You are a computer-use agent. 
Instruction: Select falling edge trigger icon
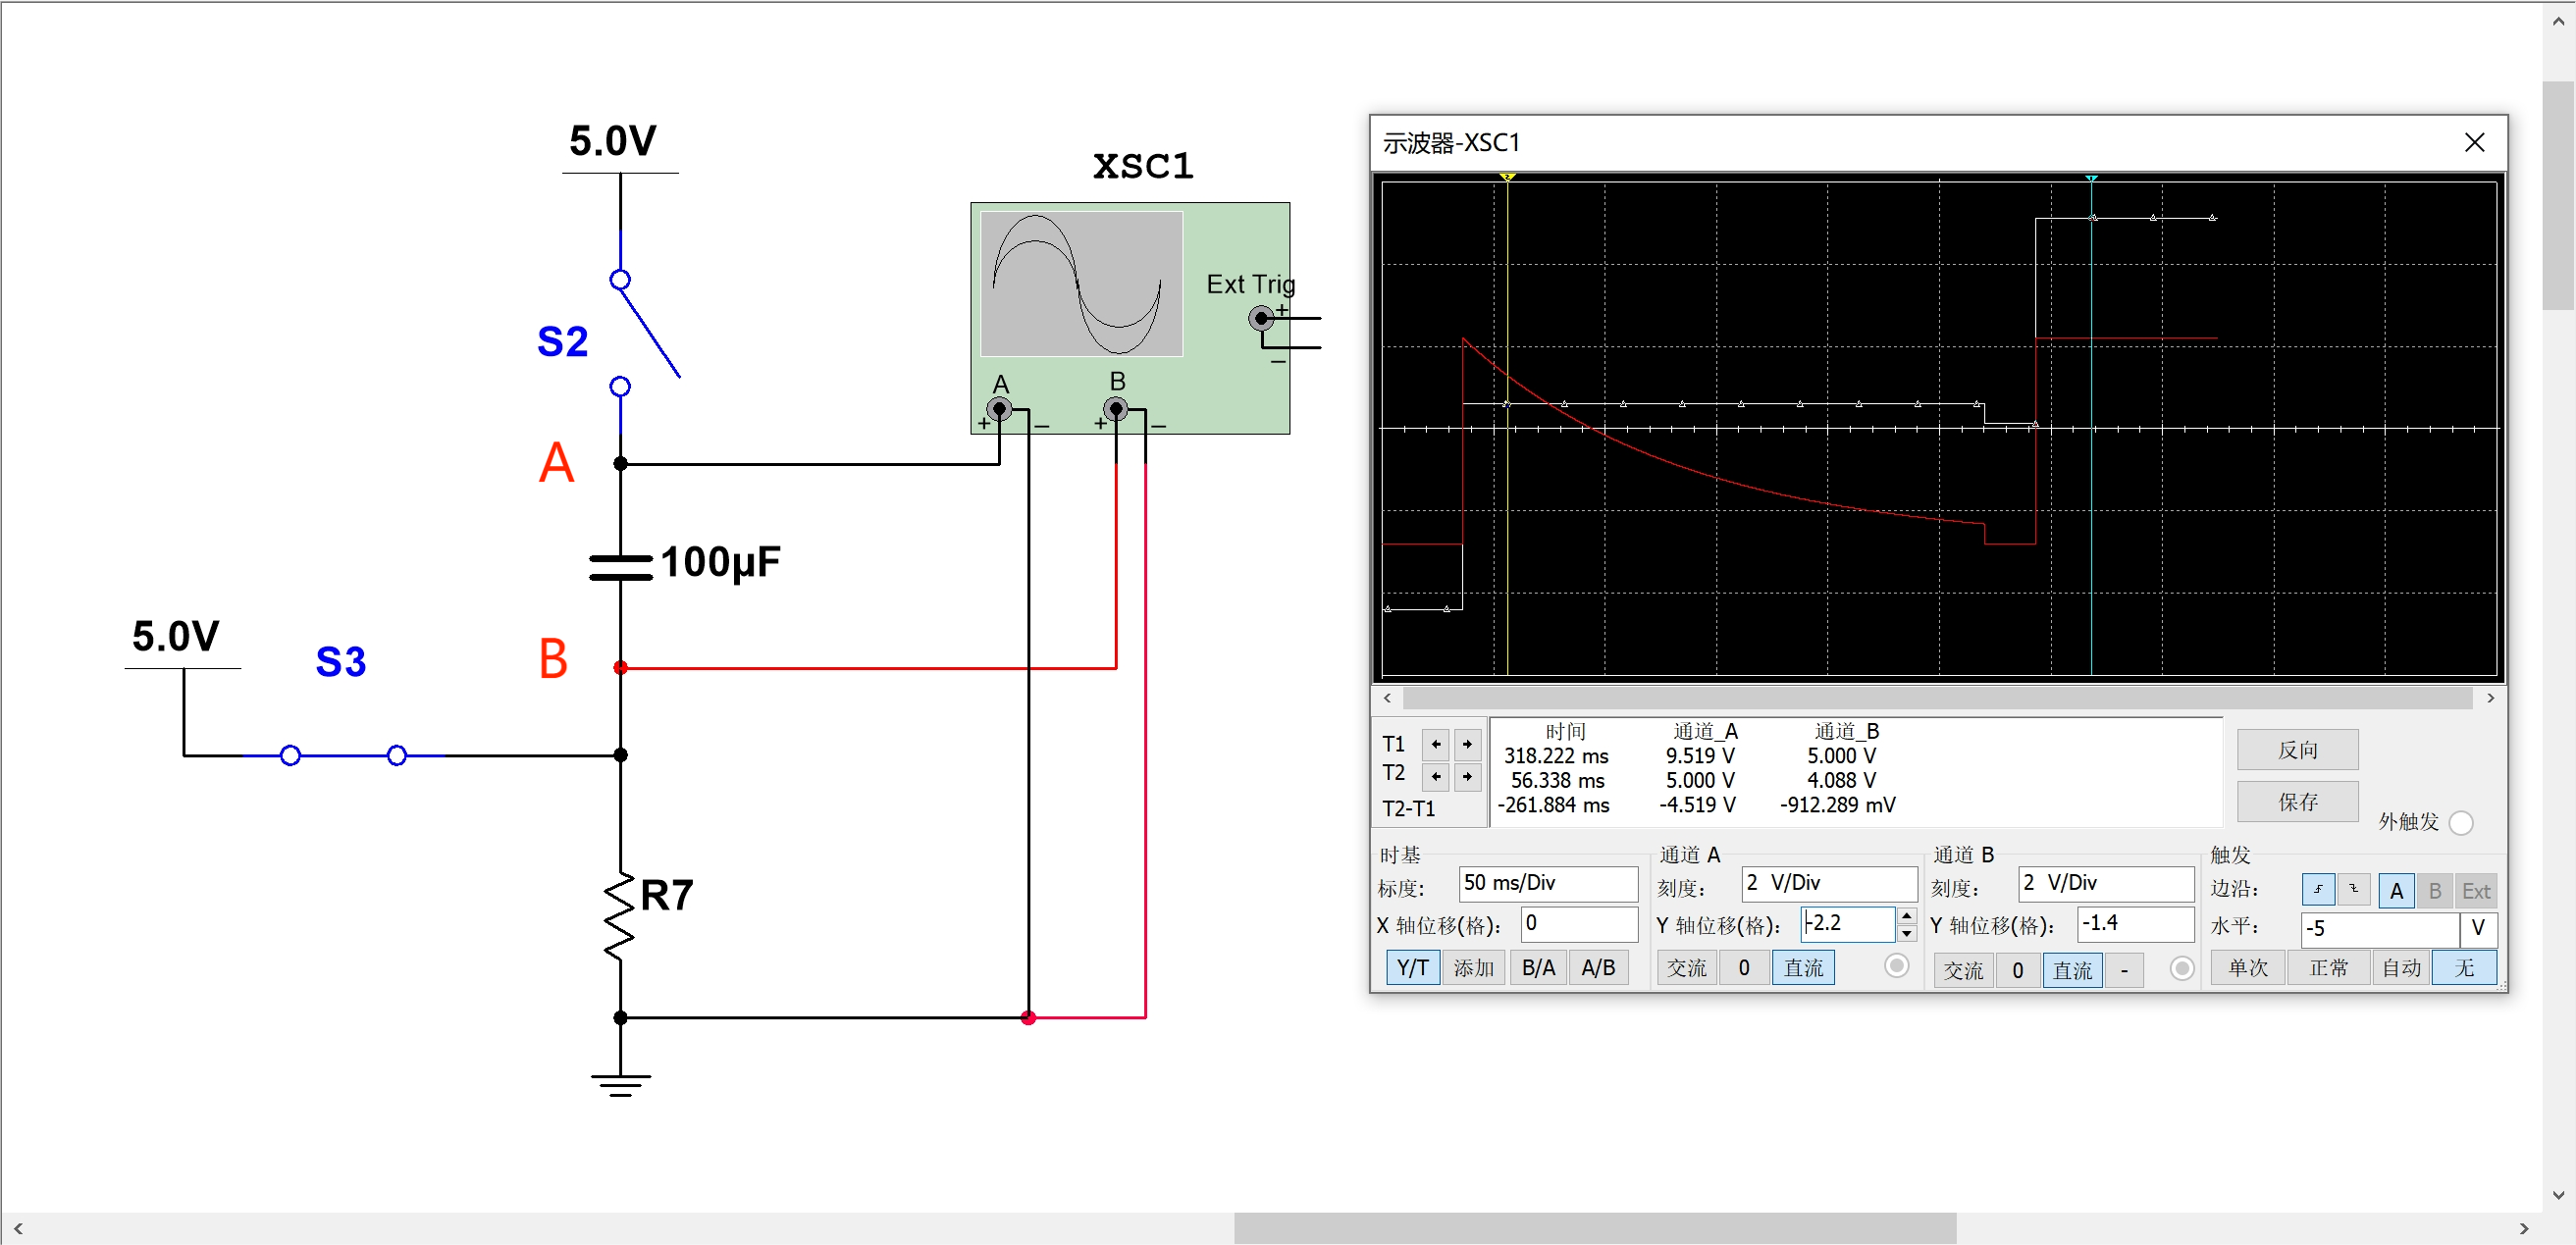click(x=2353, y=889)
